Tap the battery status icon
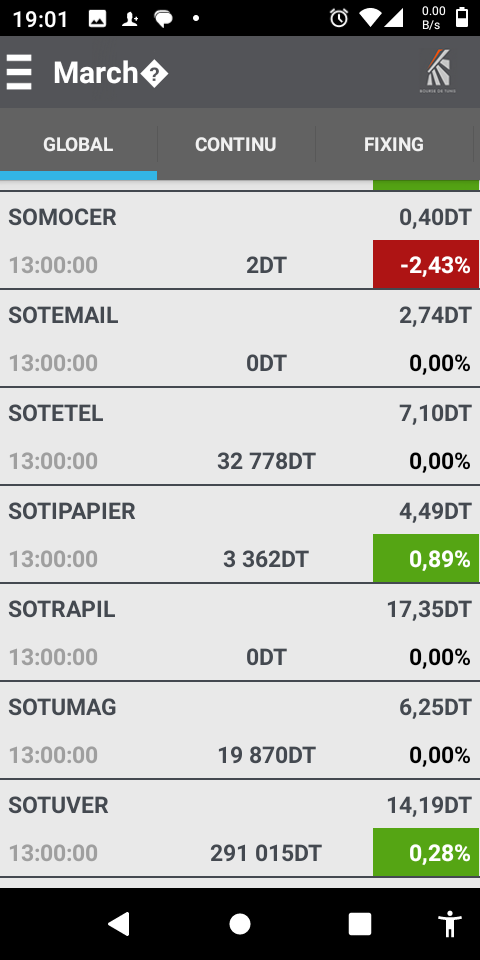 (462, 18)
